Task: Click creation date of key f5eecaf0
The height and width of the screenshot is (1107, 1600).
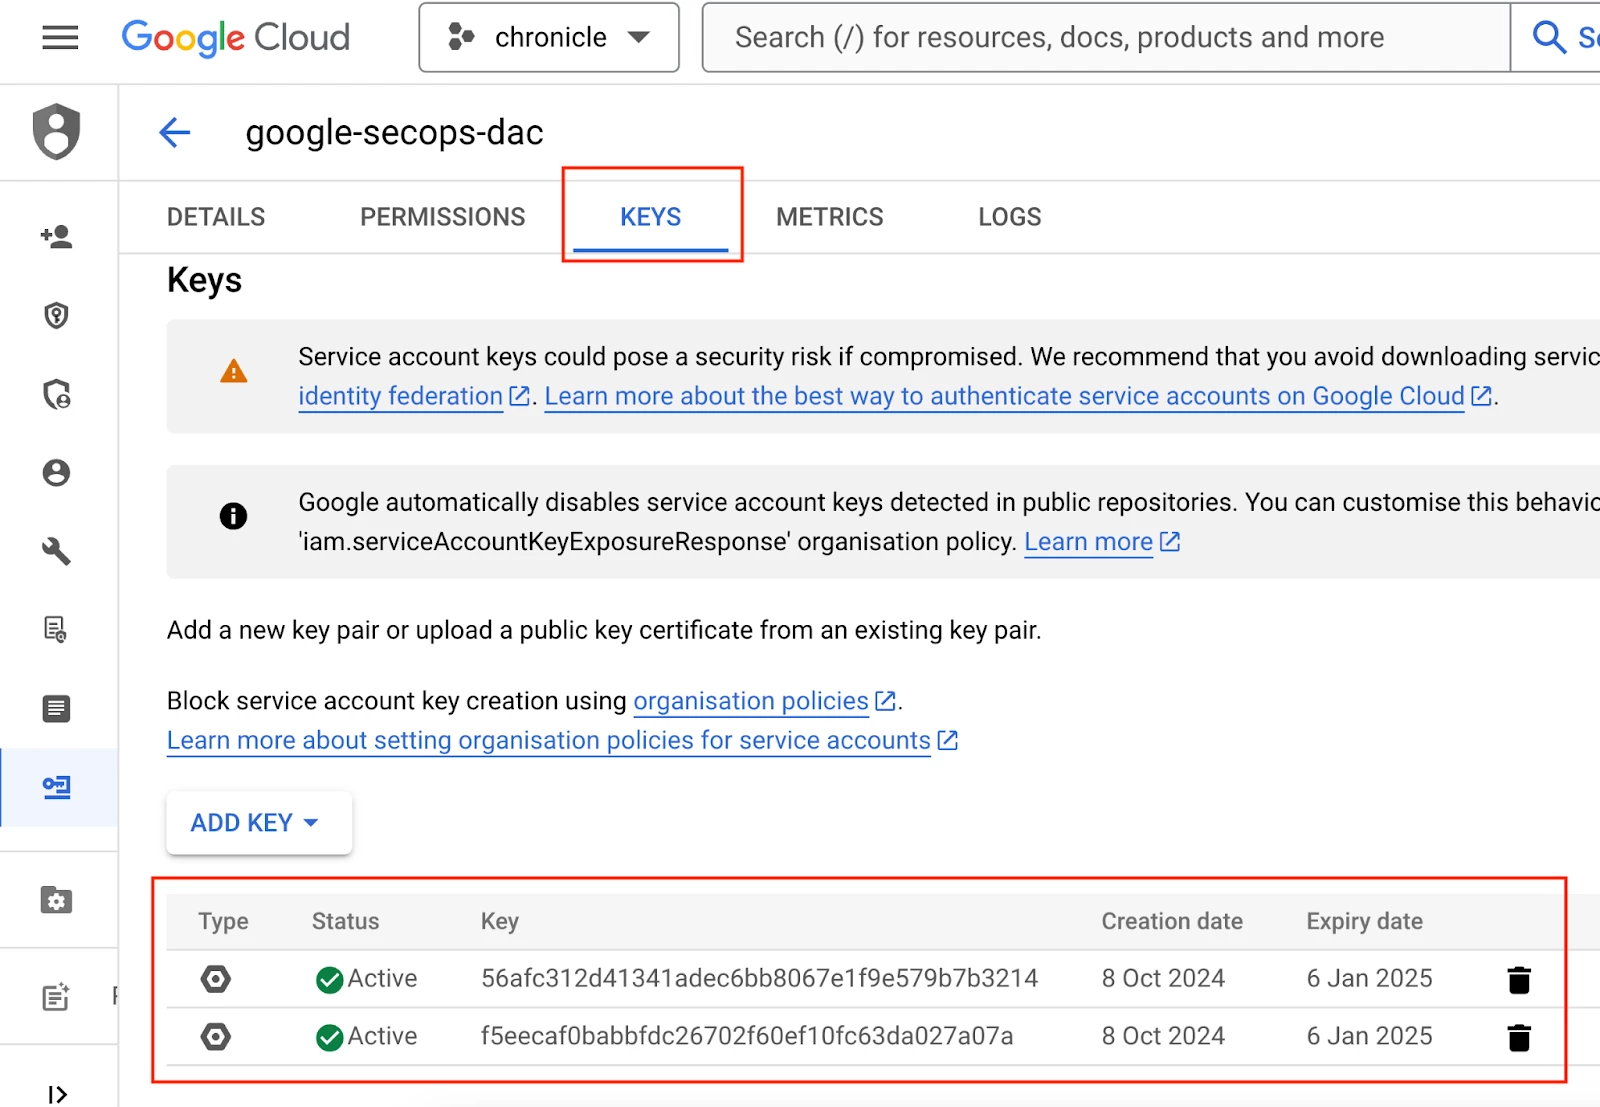Action: point(1163,1036)
